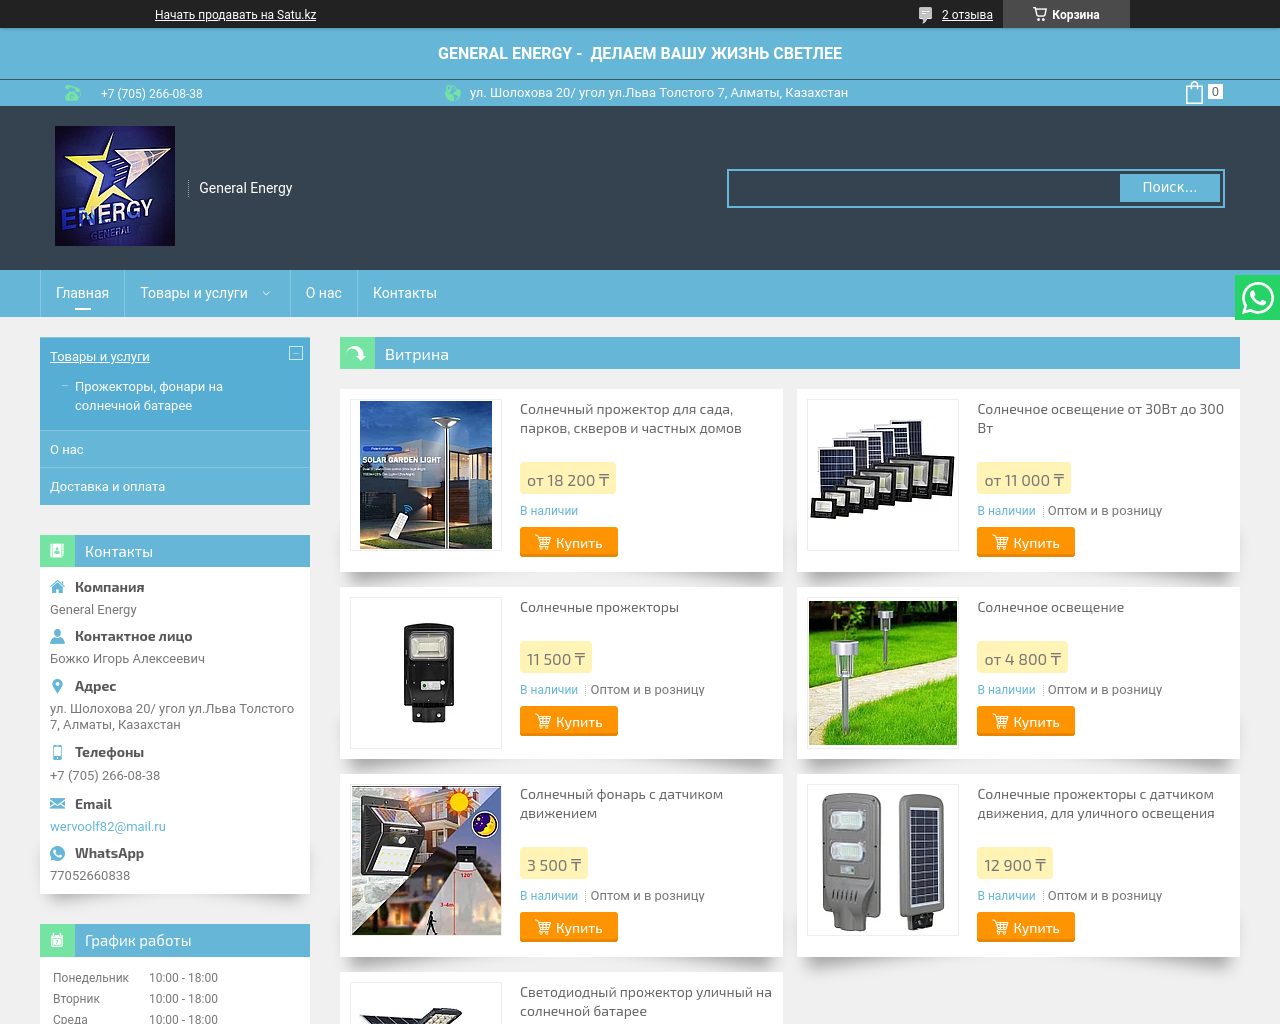This screenshot has height=1024, width=1280.
Task: Open the solar panel kits product thumbnail
Action: pyautogui.click(x=883, y=475)
